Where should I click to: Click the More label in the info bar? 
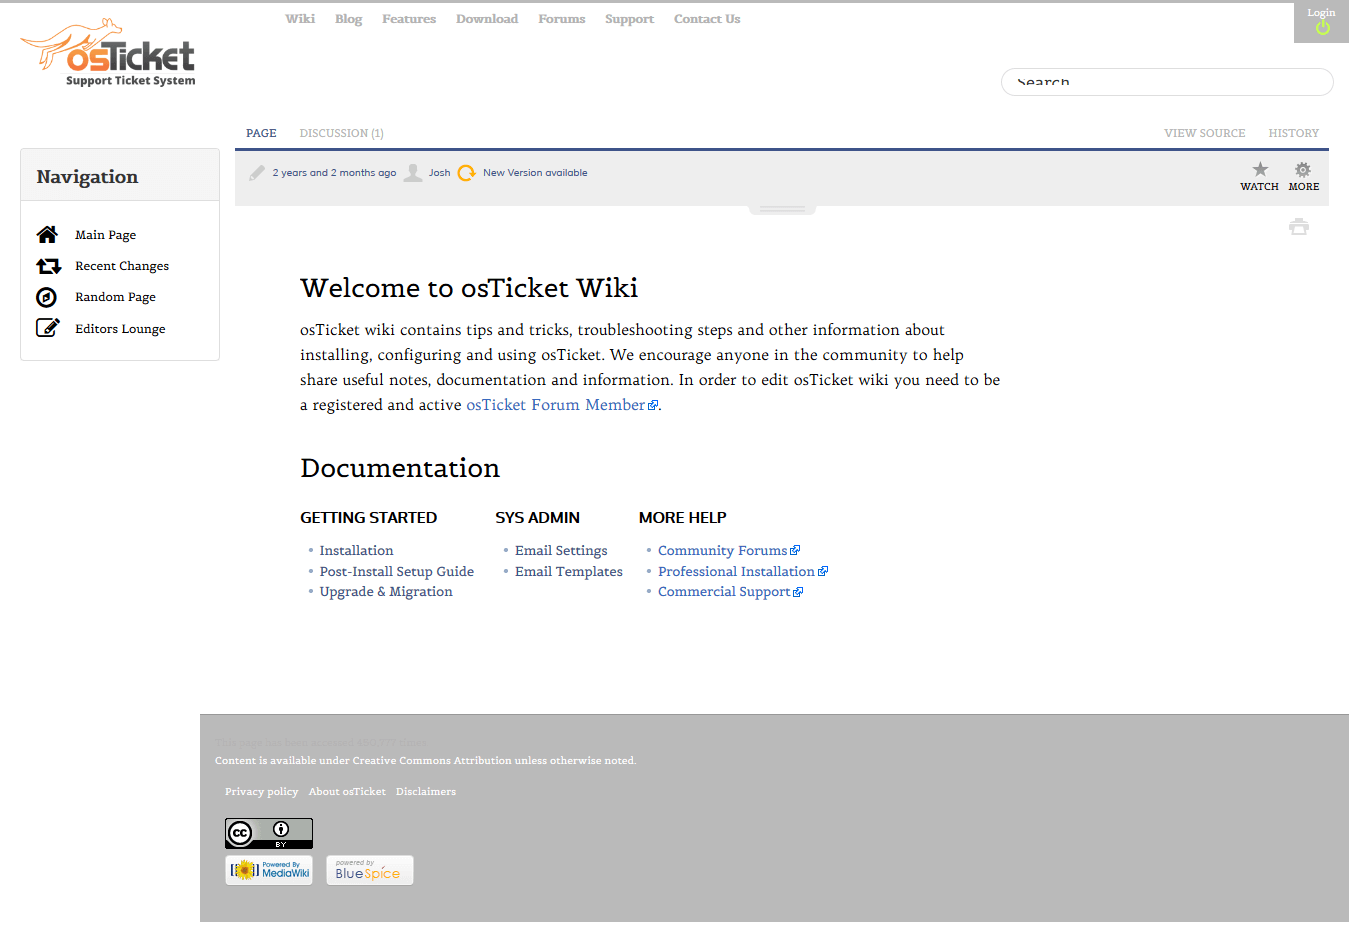pyautogui.click(x=1304, y=187)
